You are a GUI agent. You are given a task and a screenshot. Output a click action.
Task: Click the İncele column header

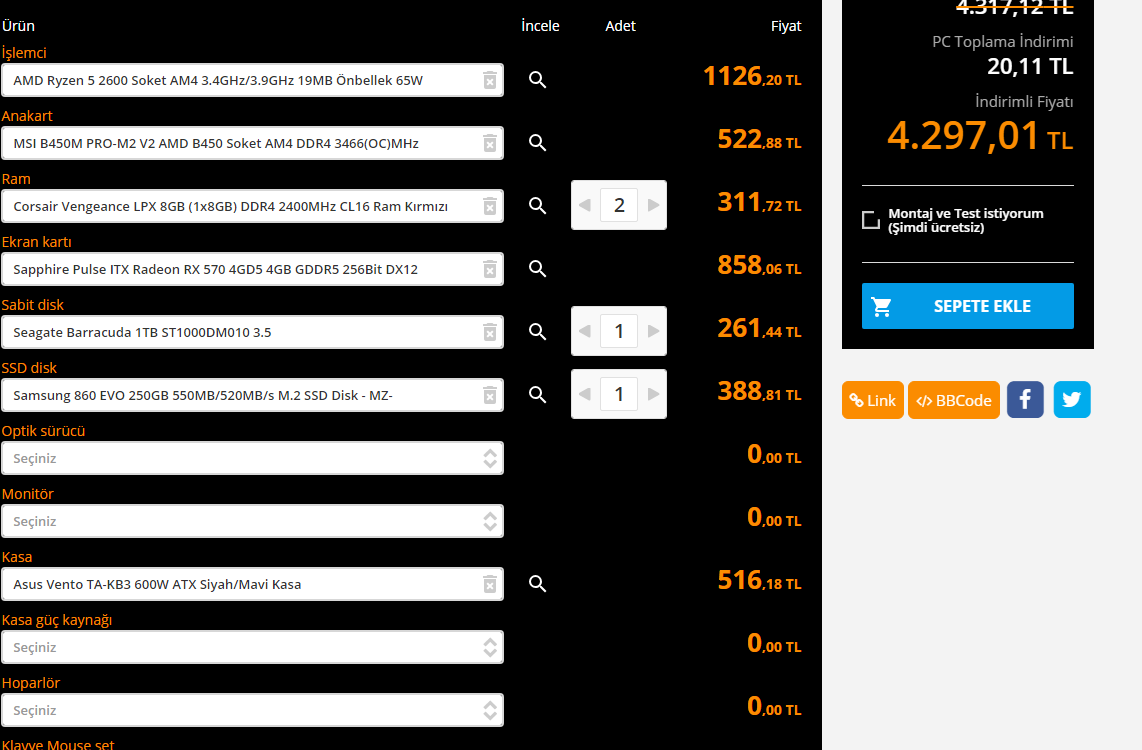[x=540, y=25]
